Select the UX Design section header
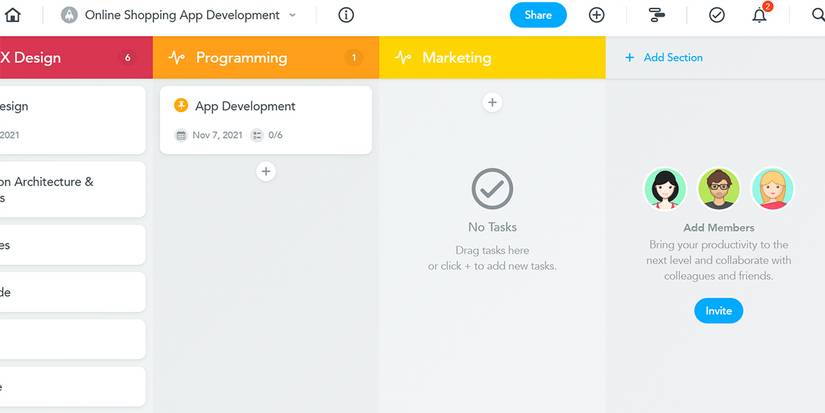This screenshot has height=413, width=825. (x=76, y=57)
